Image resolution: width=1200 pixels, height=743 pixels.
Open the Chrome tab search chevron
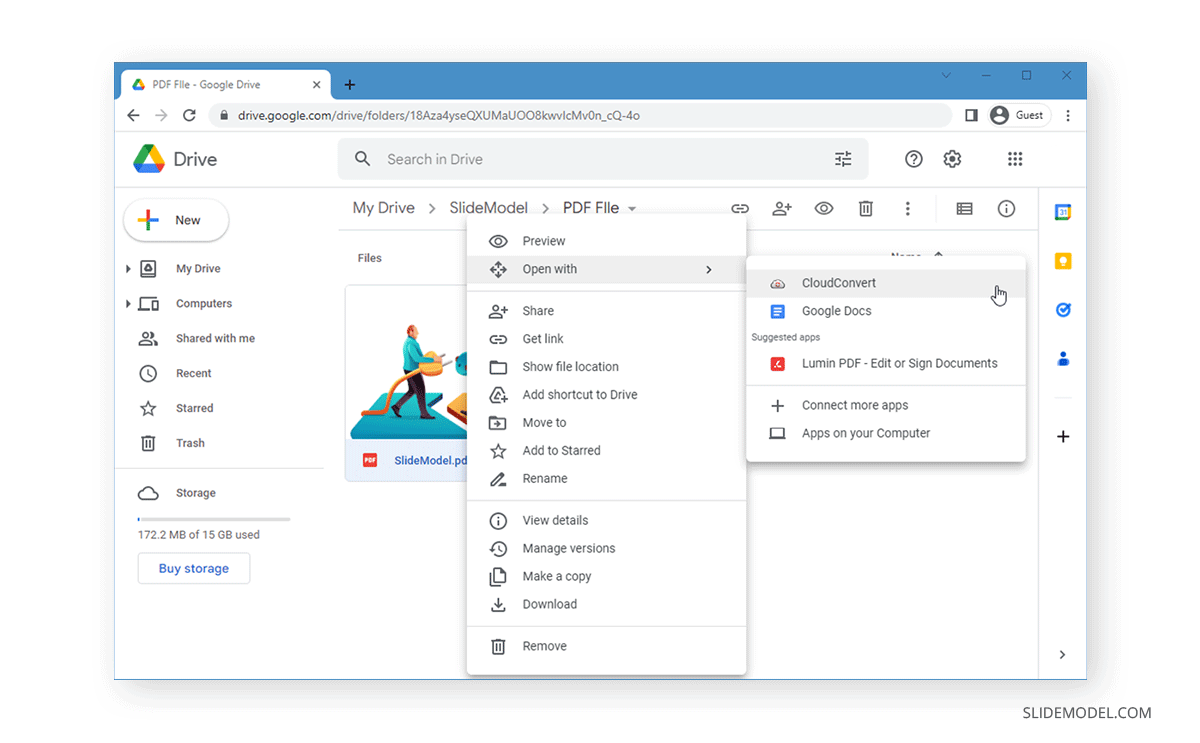[x=946, y=76]
